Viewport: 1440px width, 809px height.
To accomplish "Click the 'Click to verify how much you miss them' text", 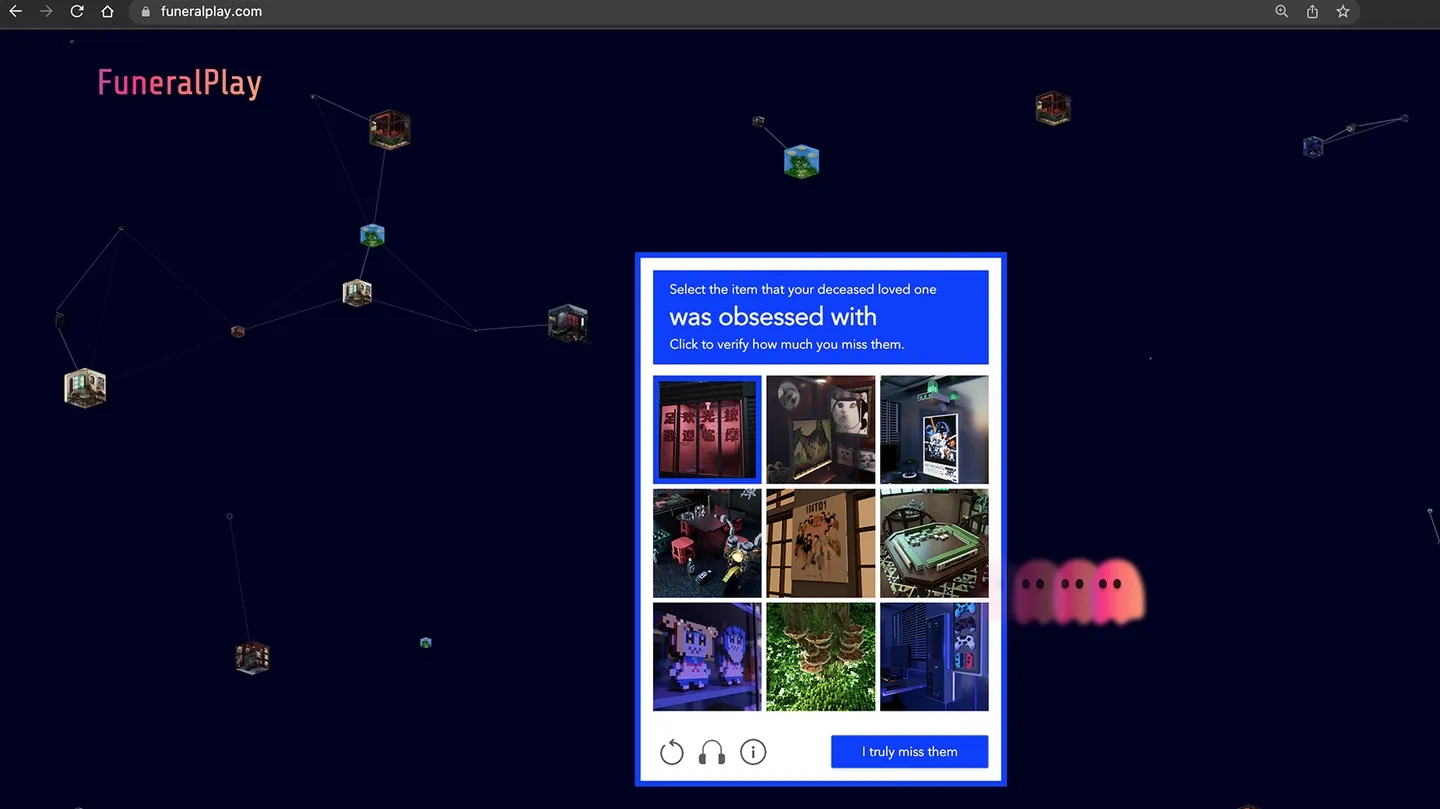I will [787, 344].
